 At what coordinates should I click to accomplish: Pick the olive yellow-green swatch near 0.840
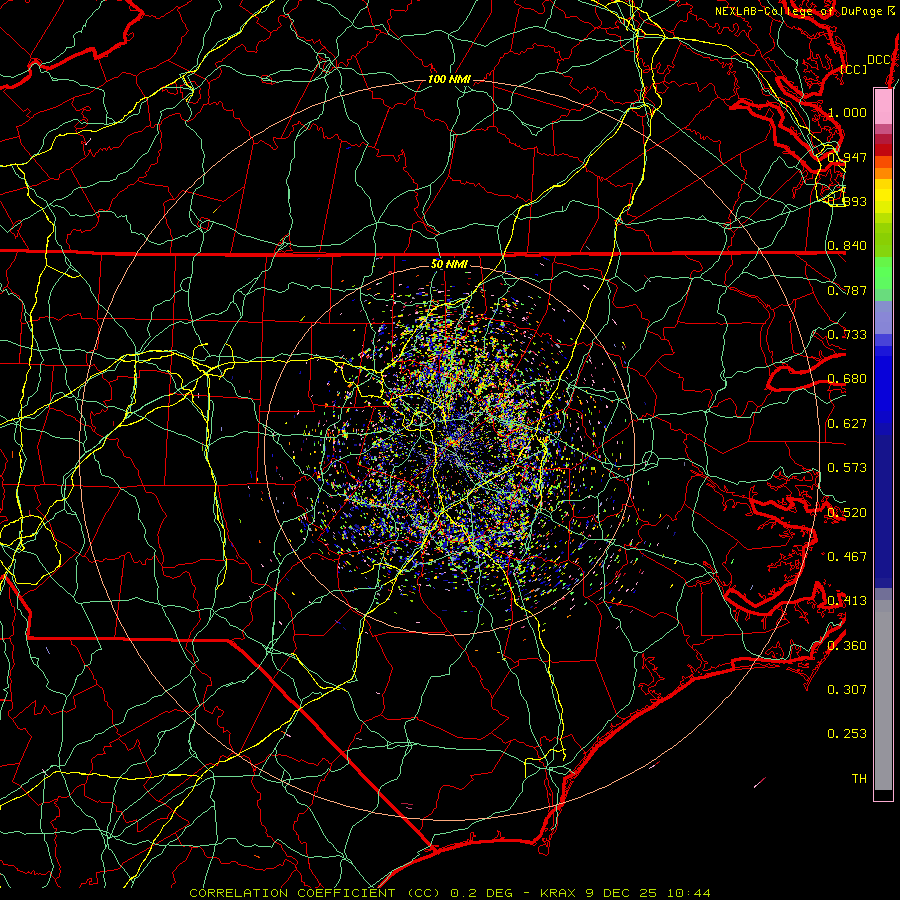click(x=883, y=239)
